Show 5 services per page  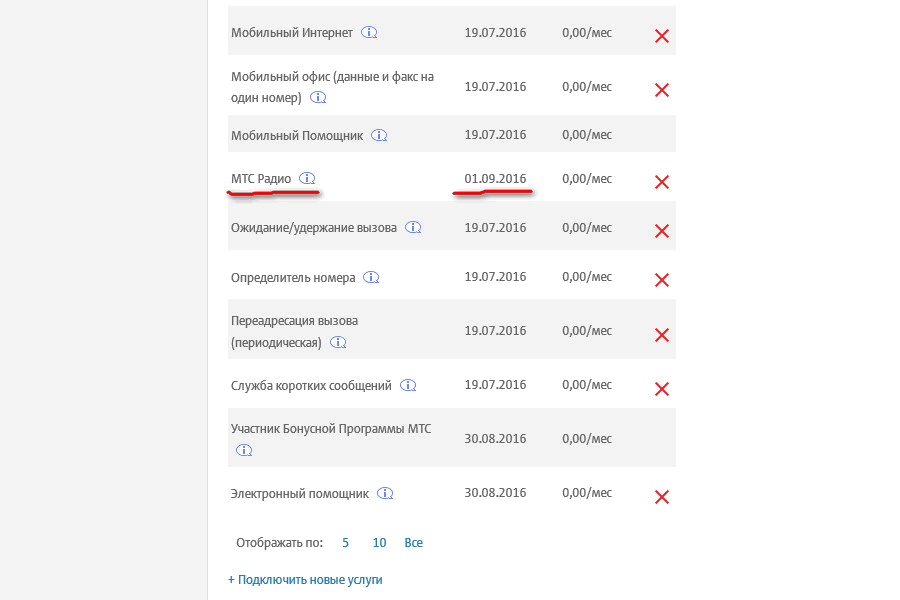346,543
